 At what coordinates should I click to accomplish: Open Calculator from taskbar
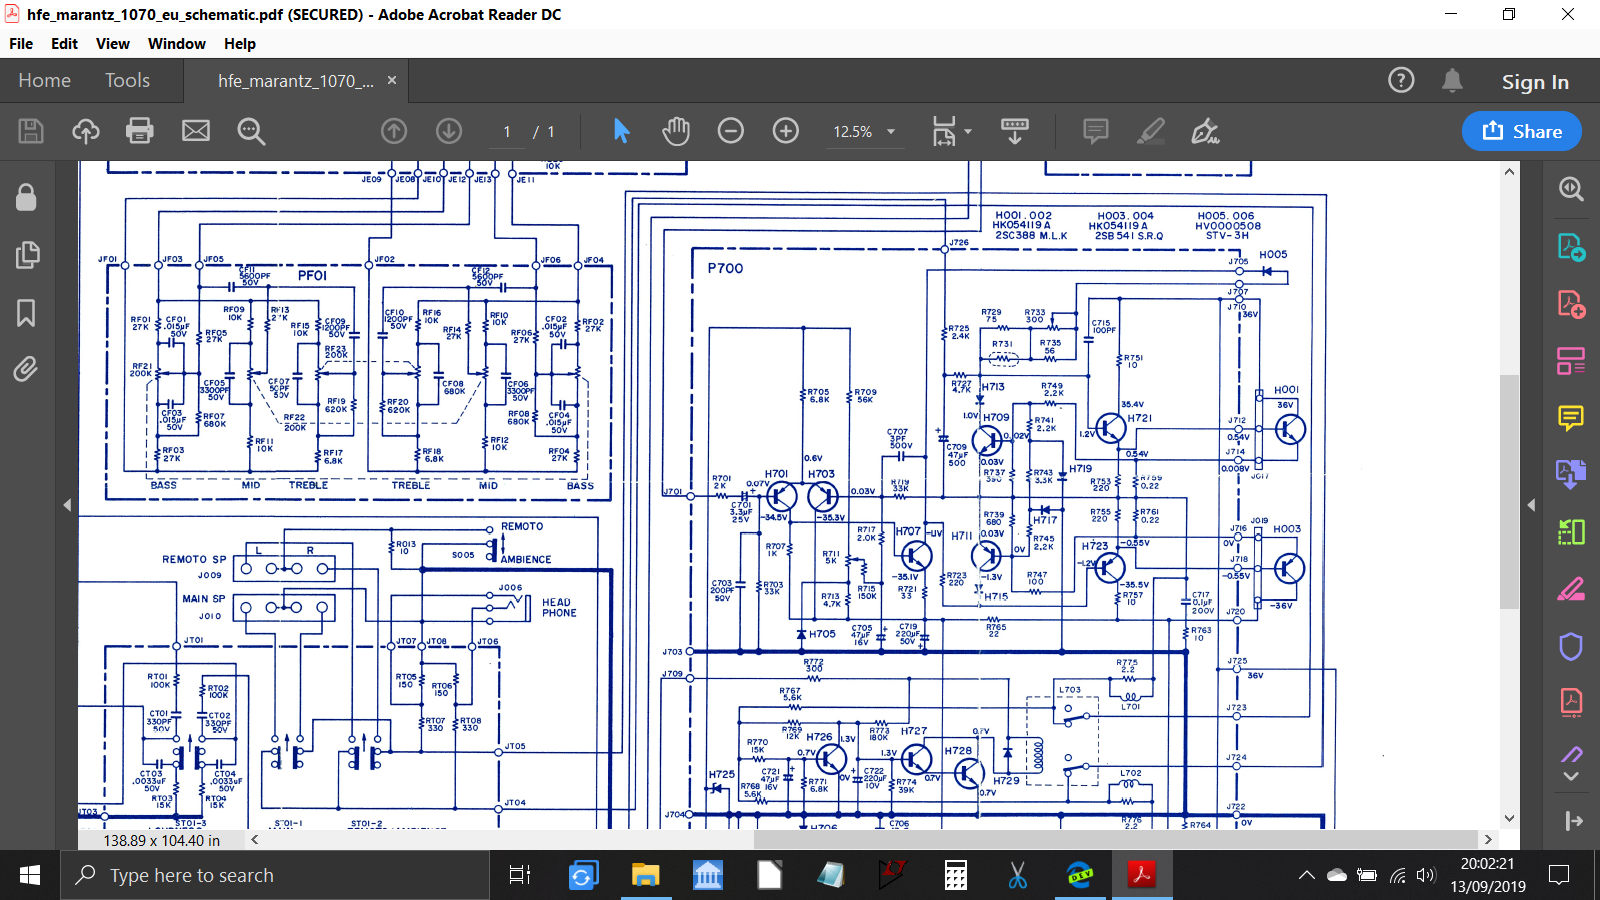956,875
